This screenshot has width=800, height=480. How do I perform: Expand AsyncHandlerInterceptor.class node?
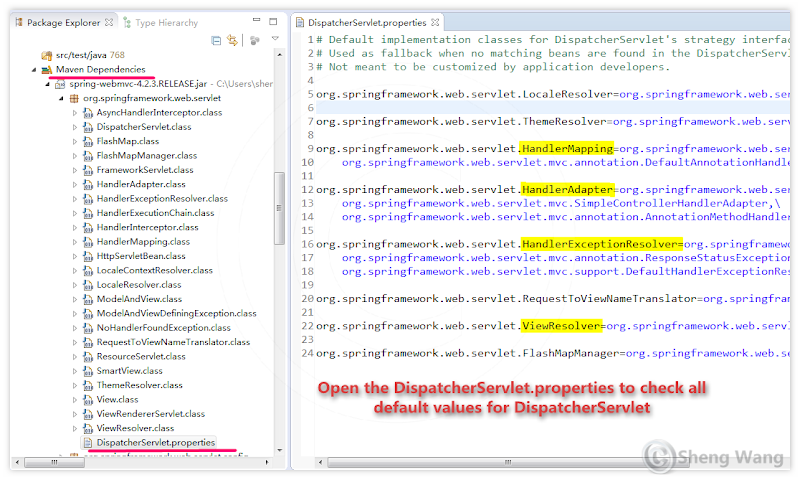click(74, 113)
